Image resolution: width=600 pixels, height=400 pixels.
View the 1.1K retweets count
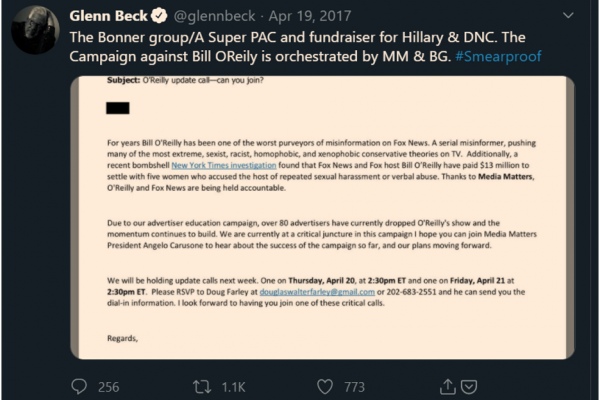[x=236, y=386]
